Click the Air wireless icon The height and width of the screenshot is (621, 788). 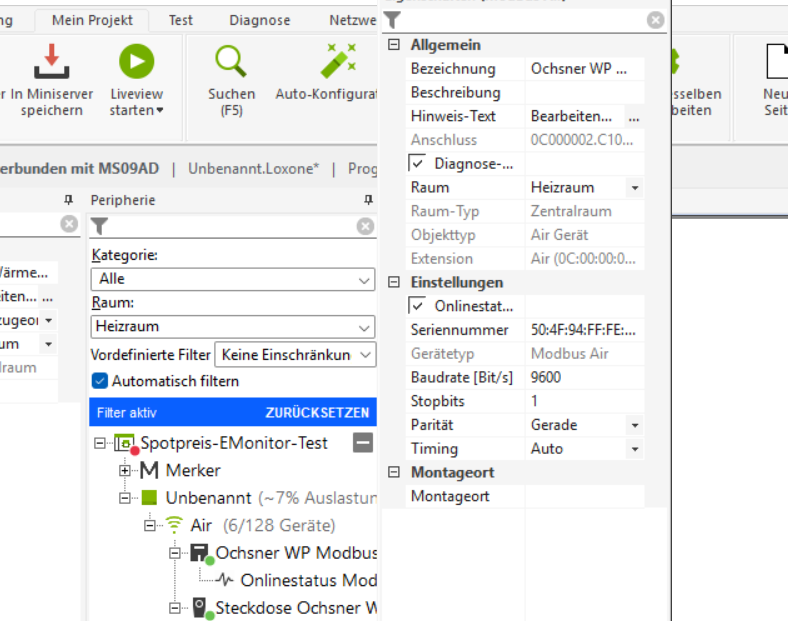coord(174,525)
